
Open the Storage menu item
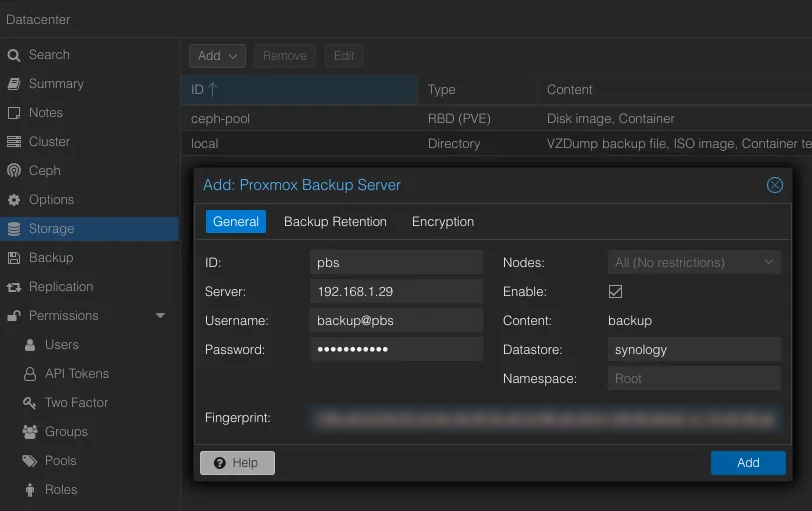(x=90, y=229)
